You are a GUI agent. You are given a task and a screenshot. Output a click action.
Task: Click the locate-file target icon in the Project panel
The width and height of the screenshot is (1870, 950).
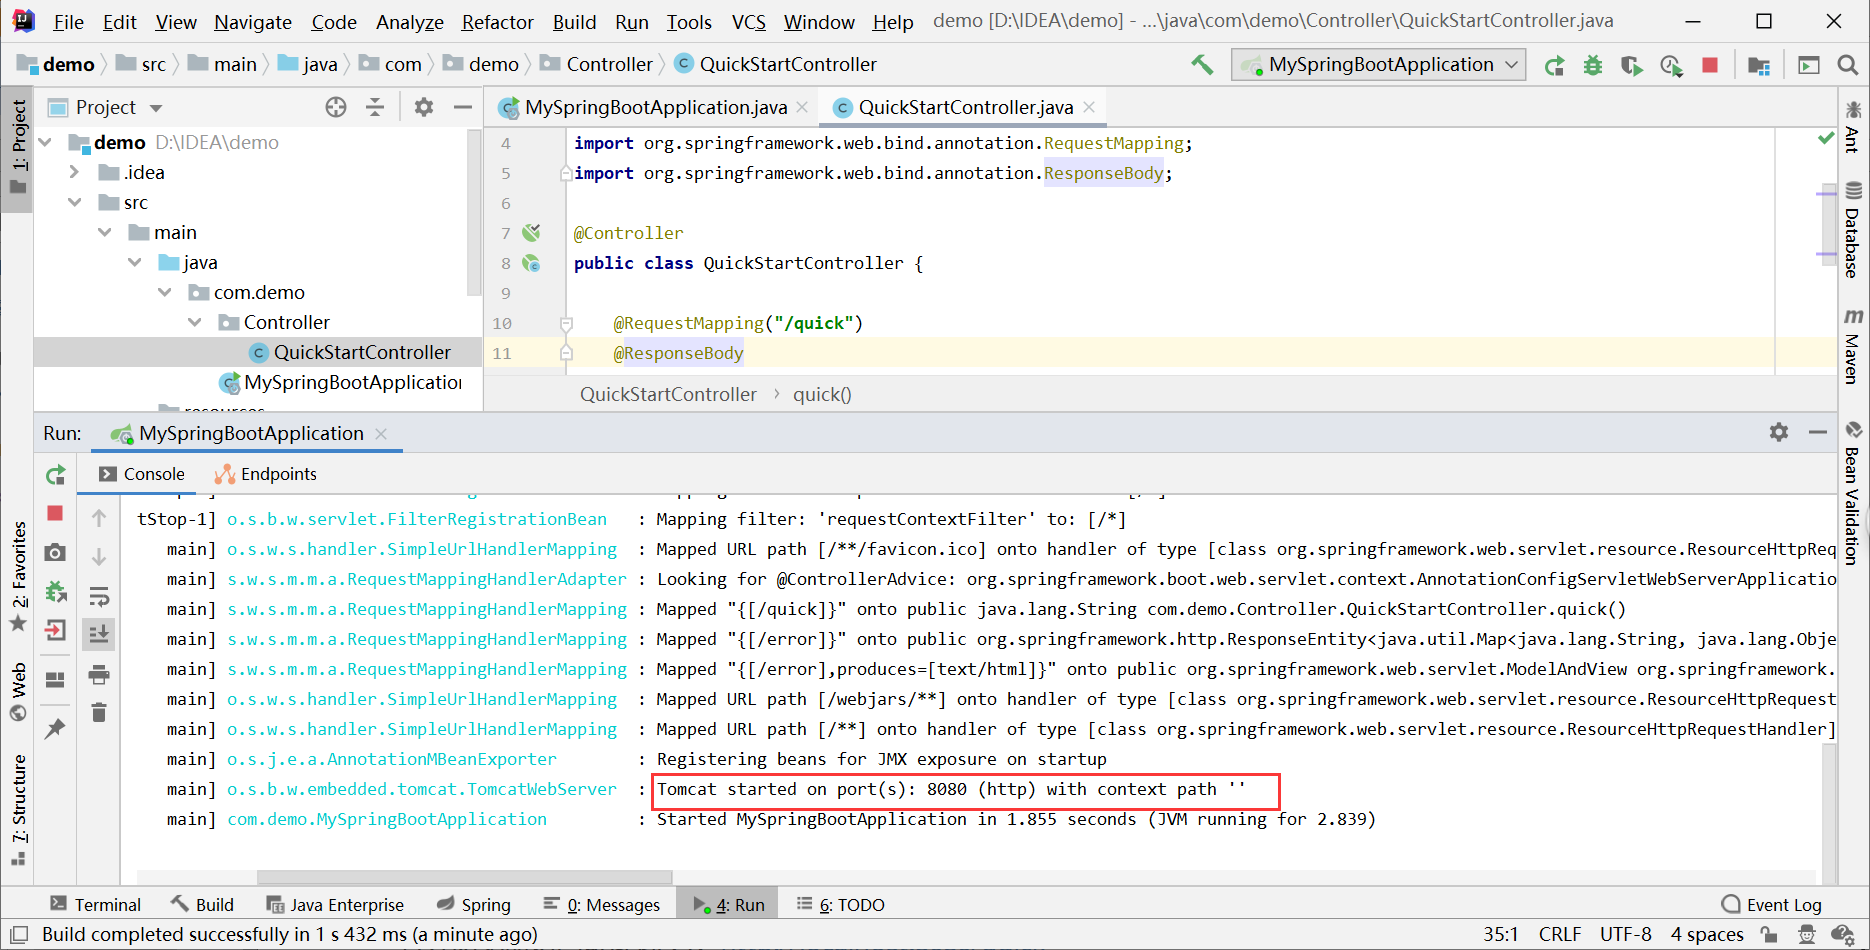(x=336, y=107)
